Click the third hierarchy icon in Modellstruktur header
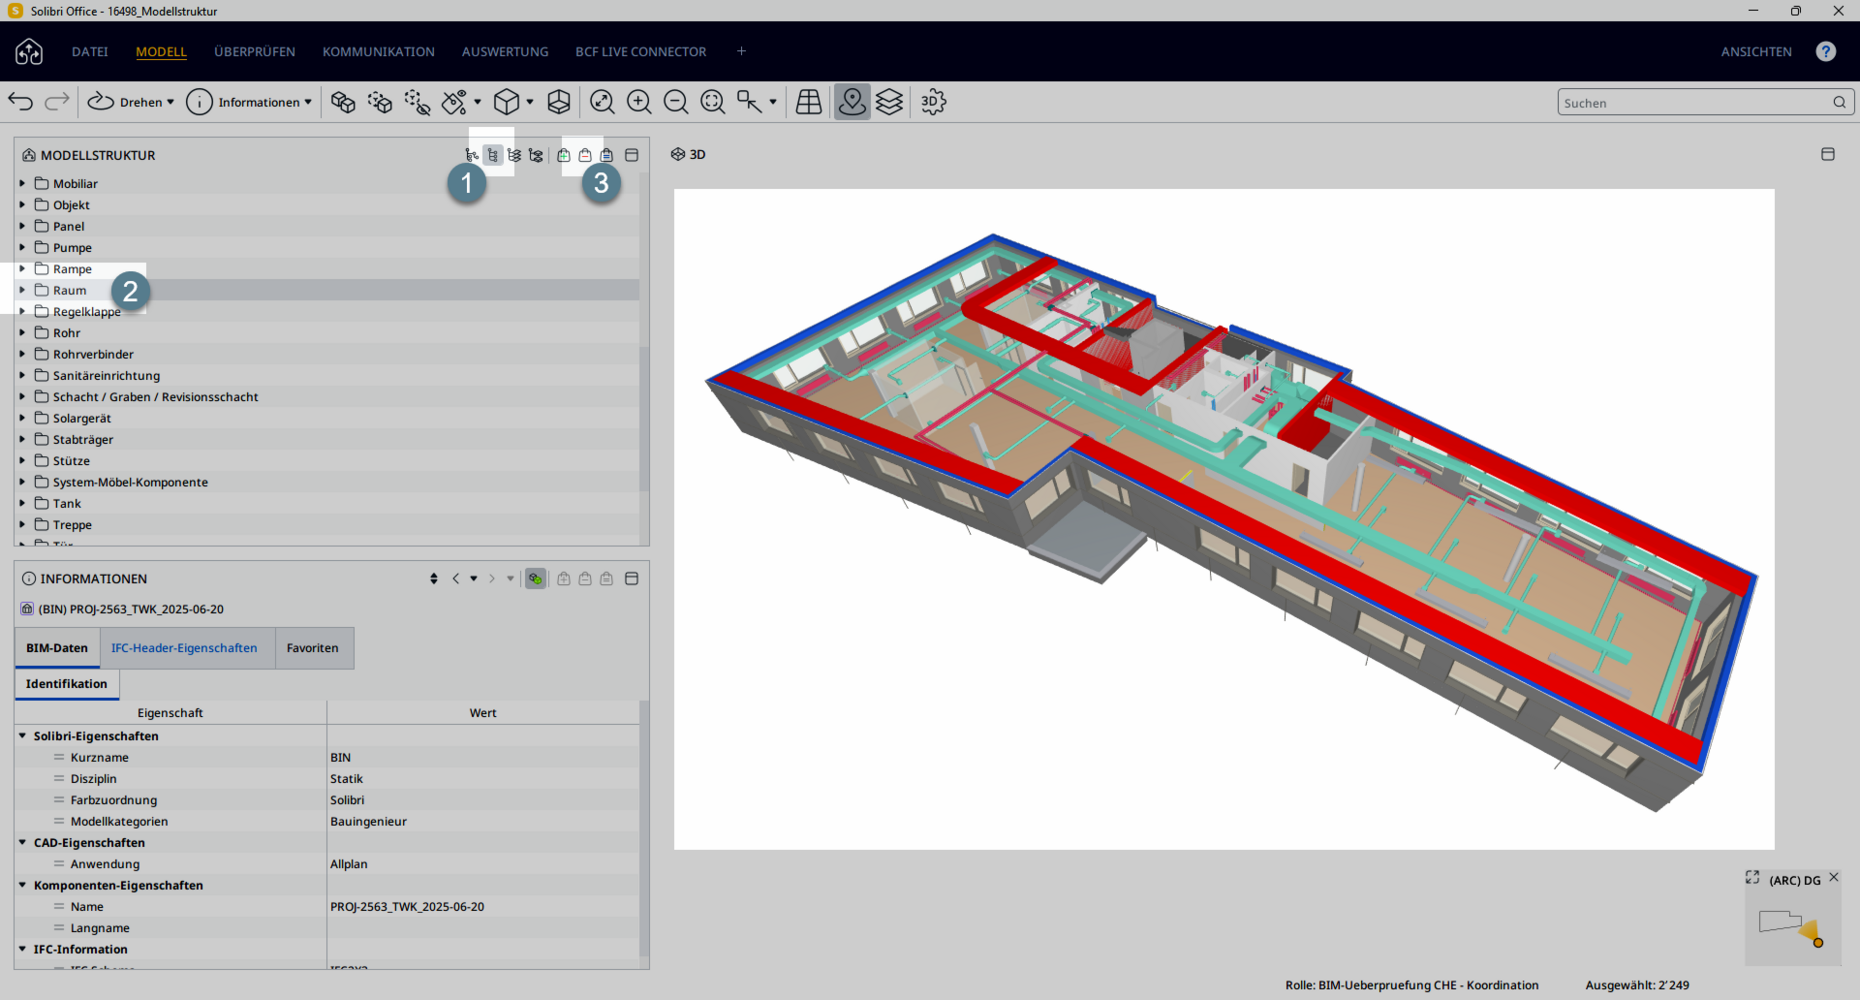Screen dimensions: 1860x1000 [x=514, y=155]
